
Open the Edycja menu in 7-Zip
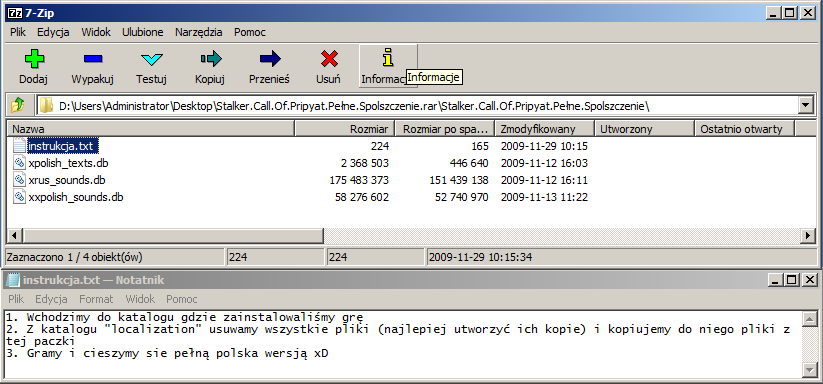click(x=53, y=32)
